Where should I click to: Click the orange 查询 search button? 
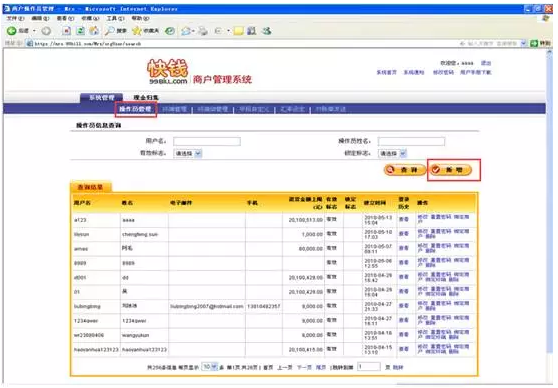(405, 170)
